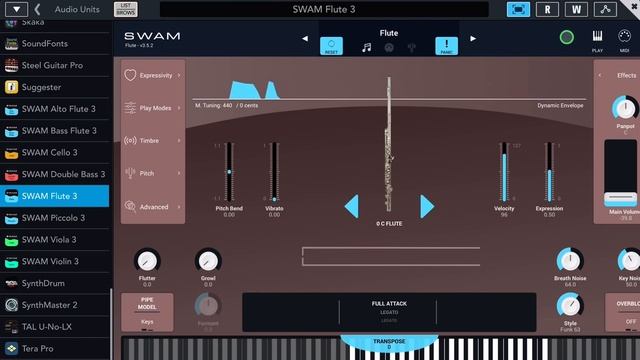Image resolution: width=640 pixels, height=360 pixels.
Task: Select next instrument with blue right triangle
Action: coord(427,206)
